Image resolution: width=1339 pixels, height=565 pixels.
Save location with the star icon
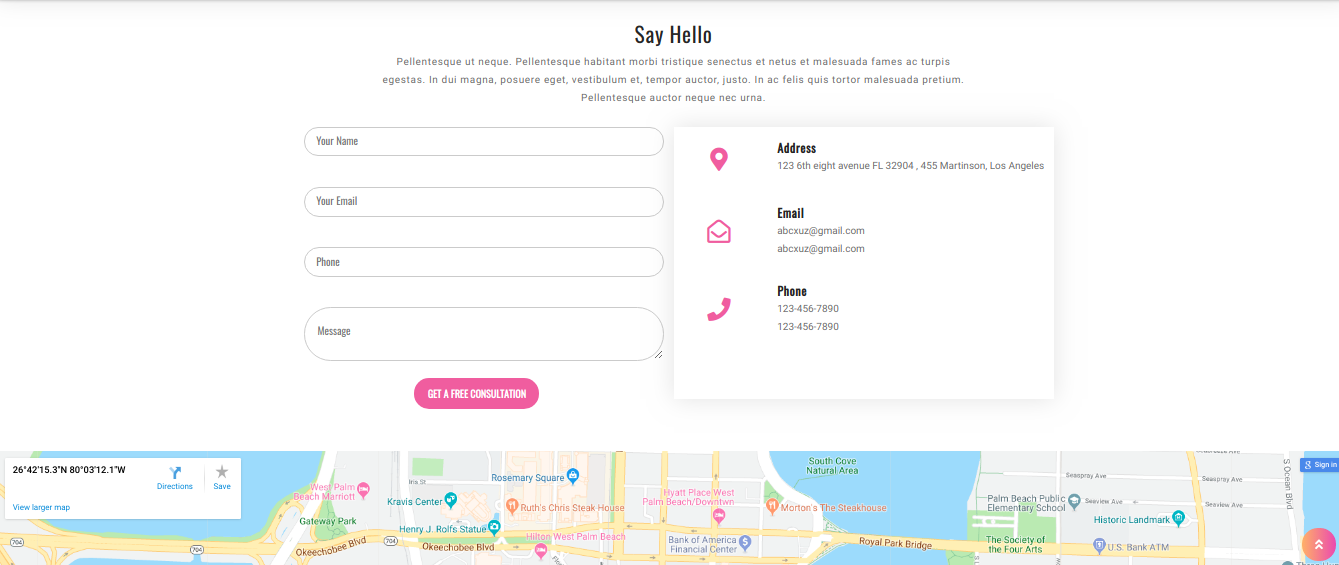(x=222, y=472)
